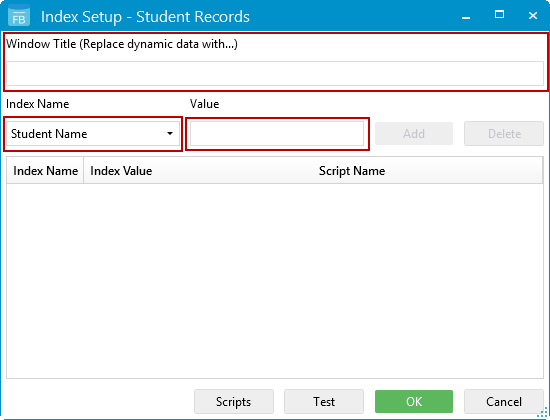Expand the Index Name dropdown arrow

pyautogui.click(x=170, y=133)
